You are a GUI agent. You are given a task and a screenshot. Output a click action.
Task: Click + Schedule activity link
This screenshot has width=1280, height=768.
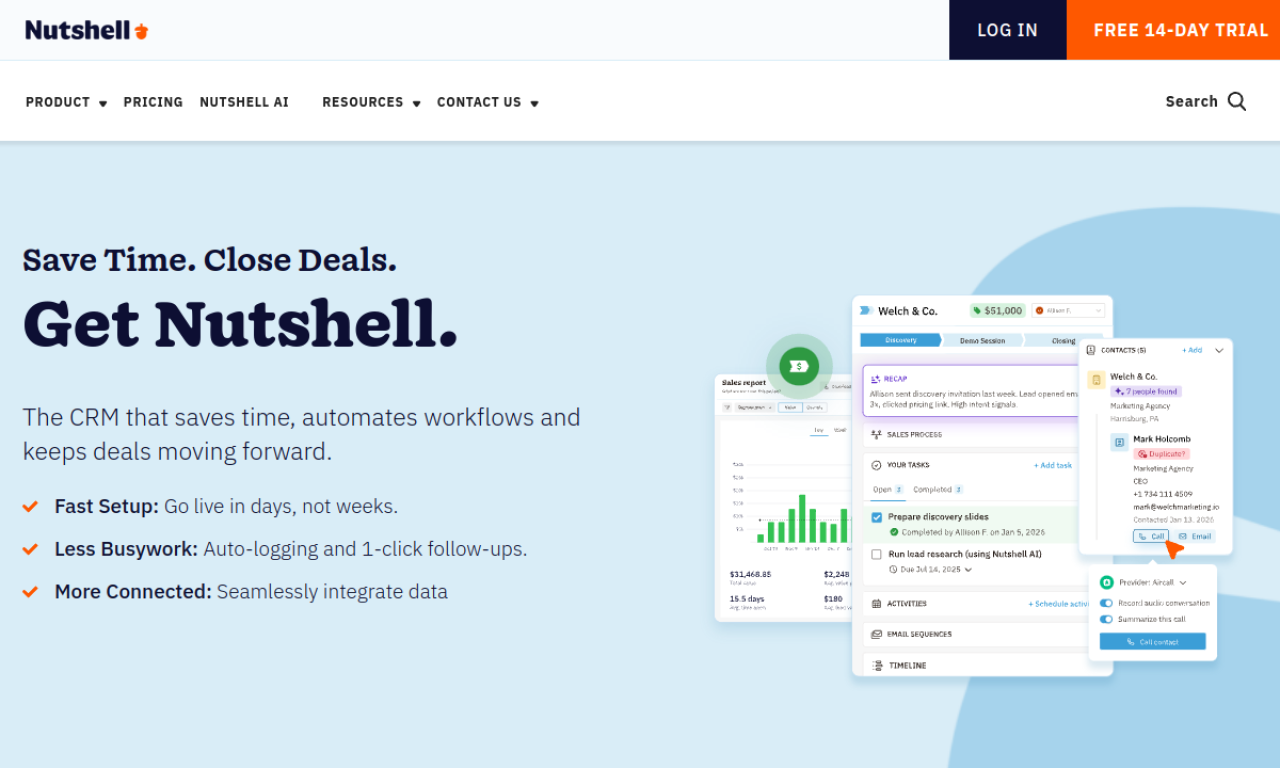pyautogui.click(x=1059, y=604)
